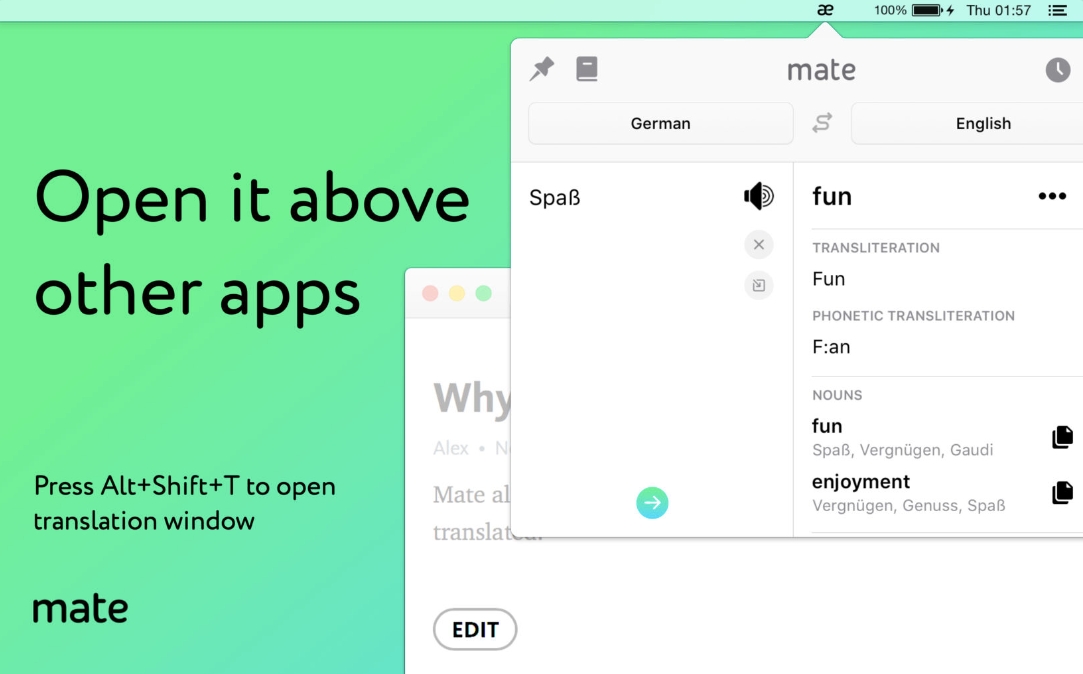Image resolution: width=1083 pixels, height=674 pixels.
Task: Copy the noun translation fun
Action: tap(1062, 437)
